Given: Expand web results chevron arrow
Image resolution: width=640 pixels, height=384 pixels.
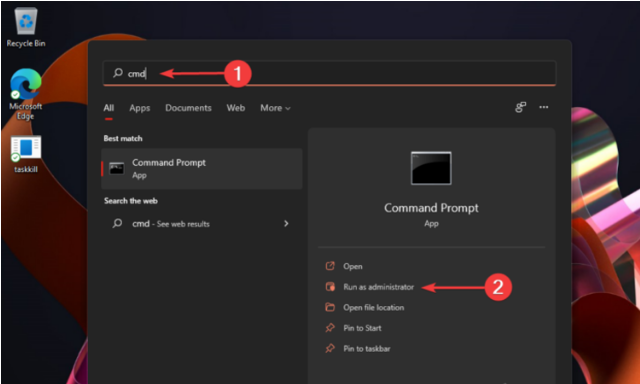Looking at the screenshot, I should (286, 224).
